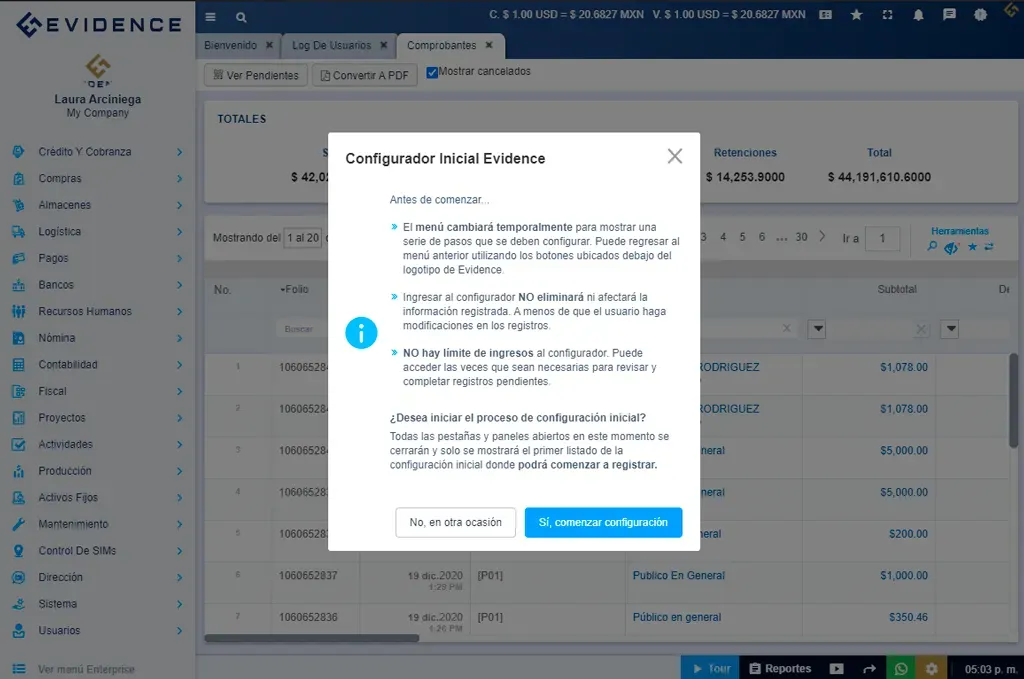Image resolution: width=1024 pixels, height=679 pixels.
Task: Switch to the Bienvenido tab
Action: point(232,45)
